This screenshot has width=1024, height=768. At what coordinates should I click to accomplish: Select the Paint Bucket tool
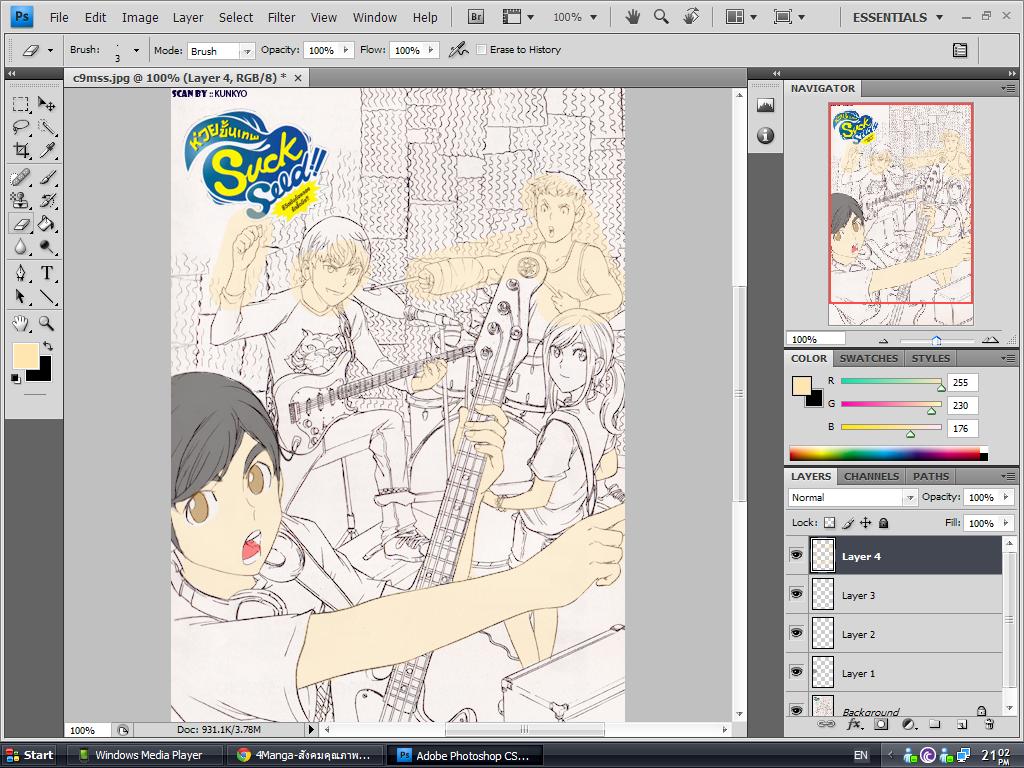[46, 224]
